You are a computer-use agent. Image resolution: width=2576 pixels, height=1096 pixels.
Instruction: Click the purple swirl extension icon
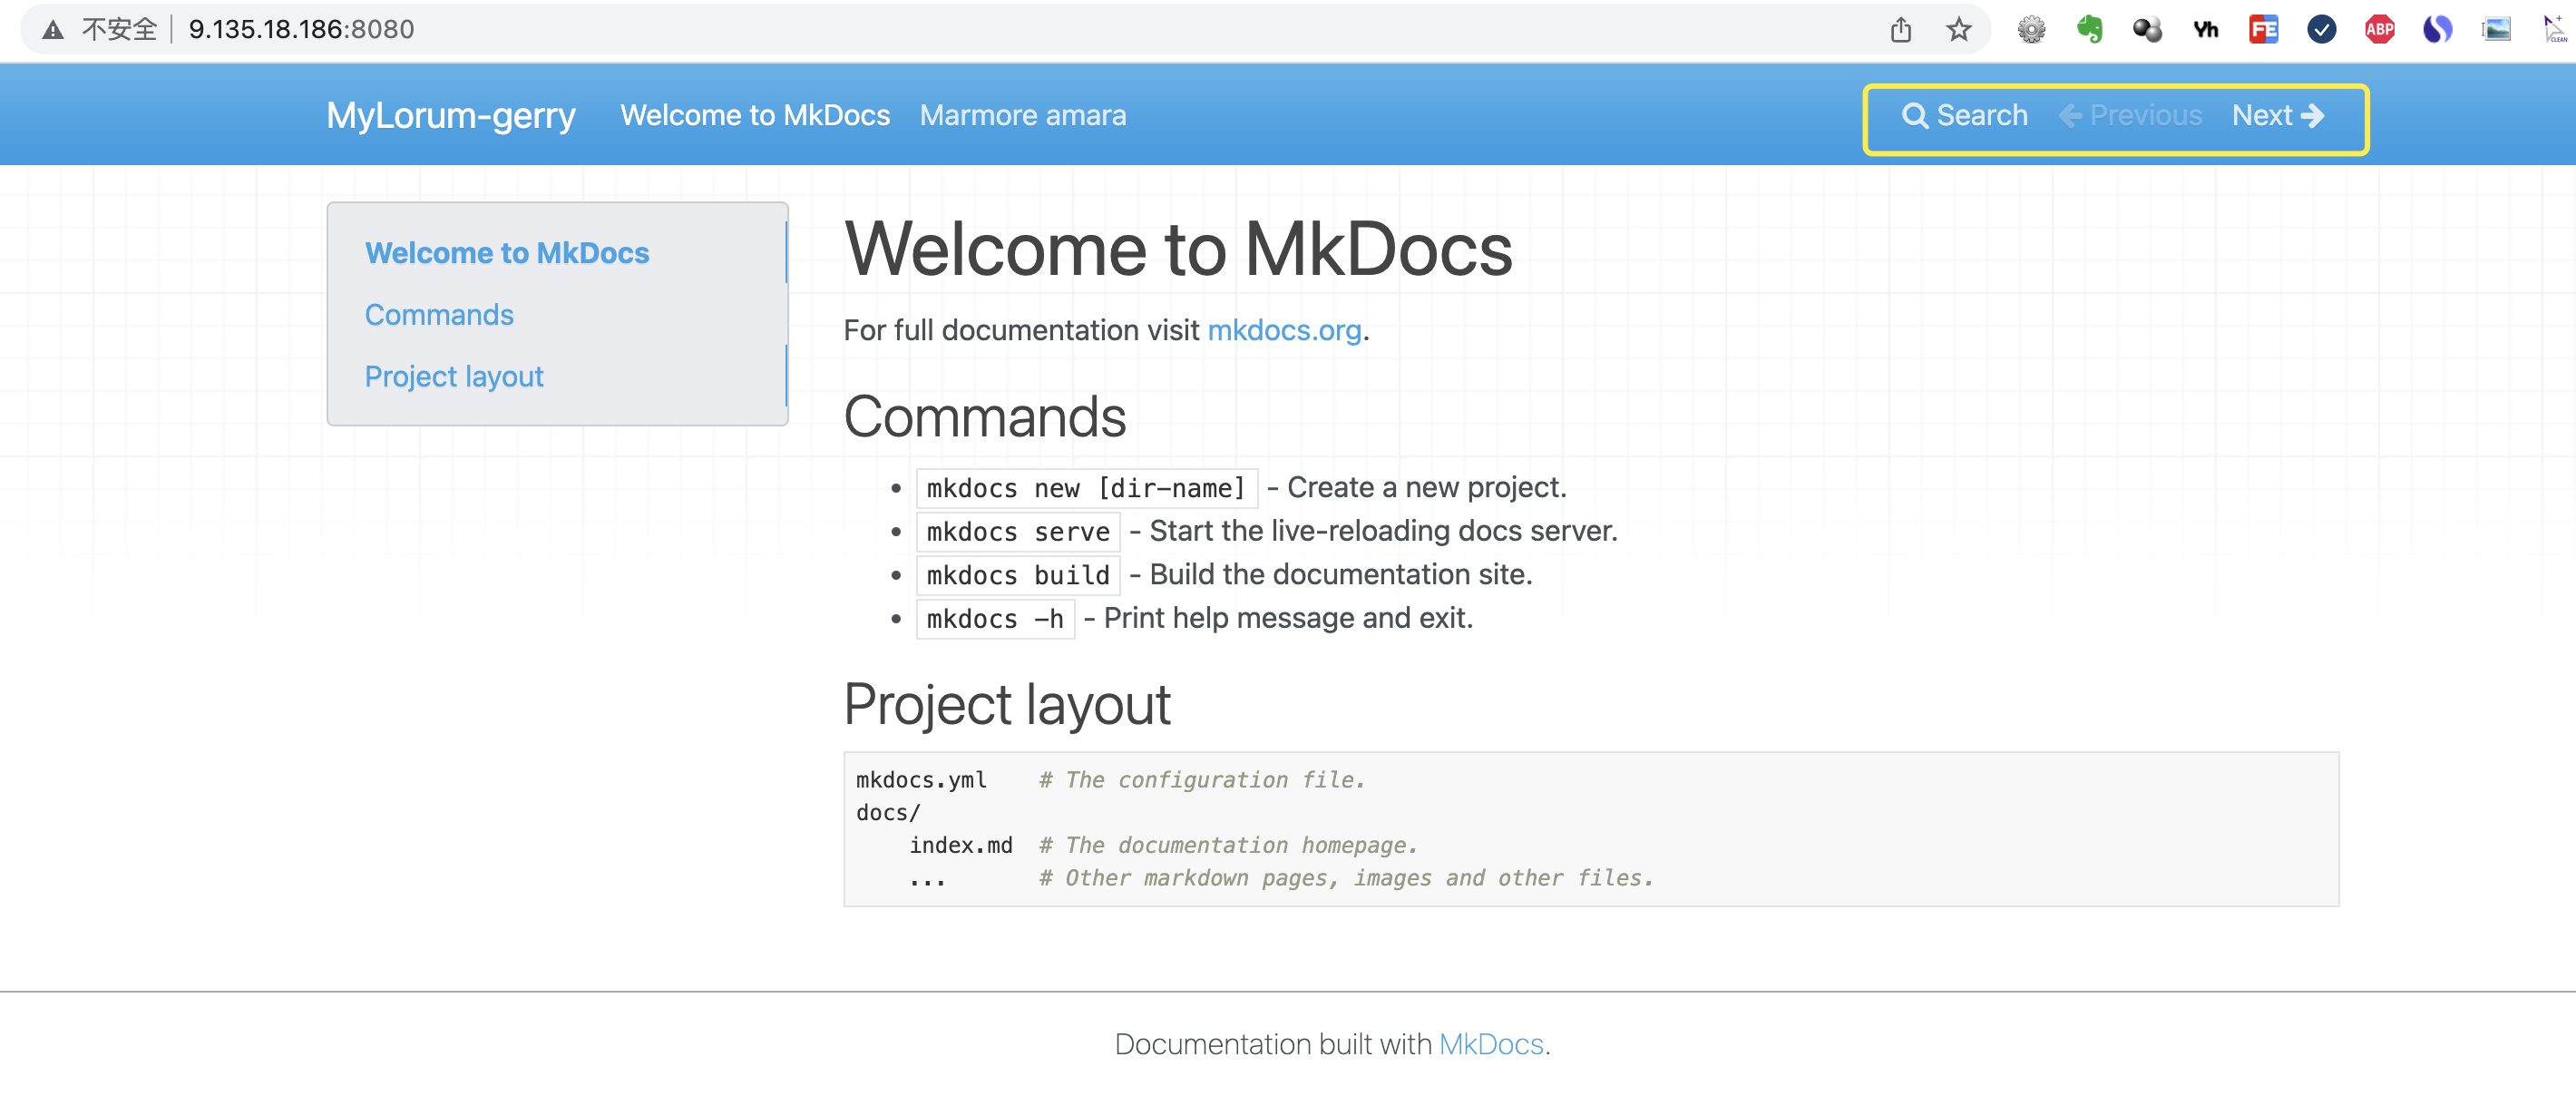(2437, 30)
